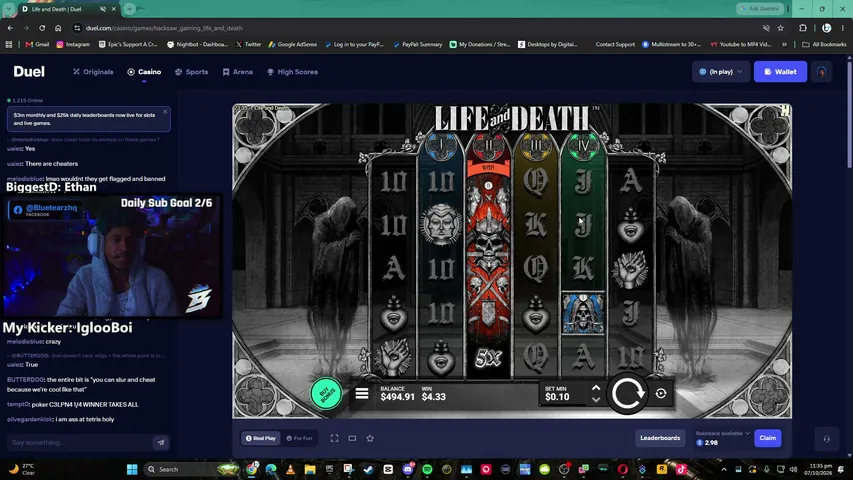Open the autoplay settings beside the spin button
853x480 pixels.
(x=661, y=393)
